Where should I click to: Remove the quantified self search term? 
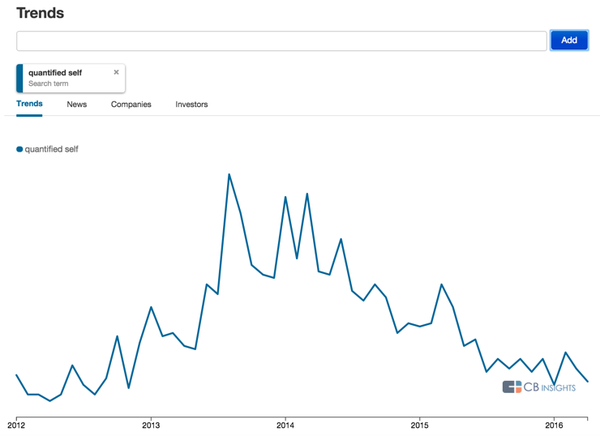coord(116,72)
